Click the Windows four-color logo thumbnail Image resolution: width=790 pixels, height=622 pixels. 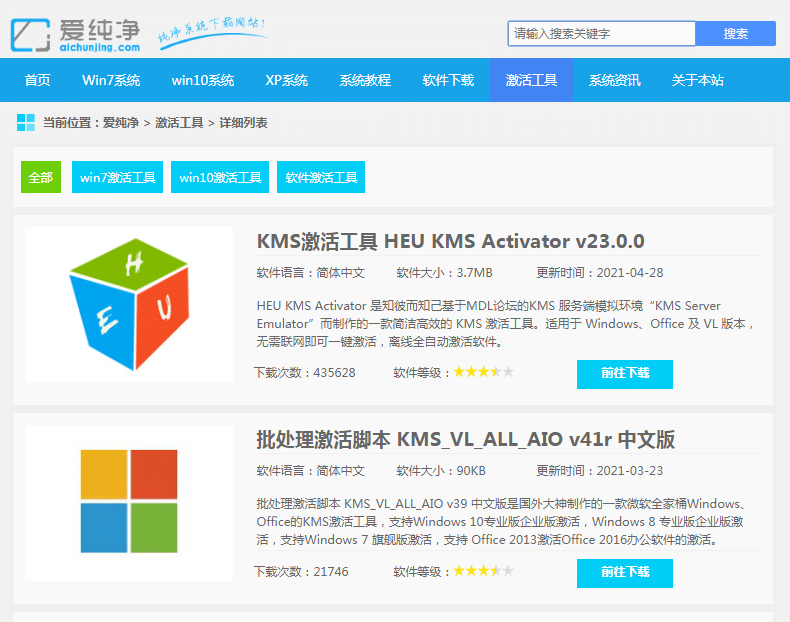pos(129,500)
